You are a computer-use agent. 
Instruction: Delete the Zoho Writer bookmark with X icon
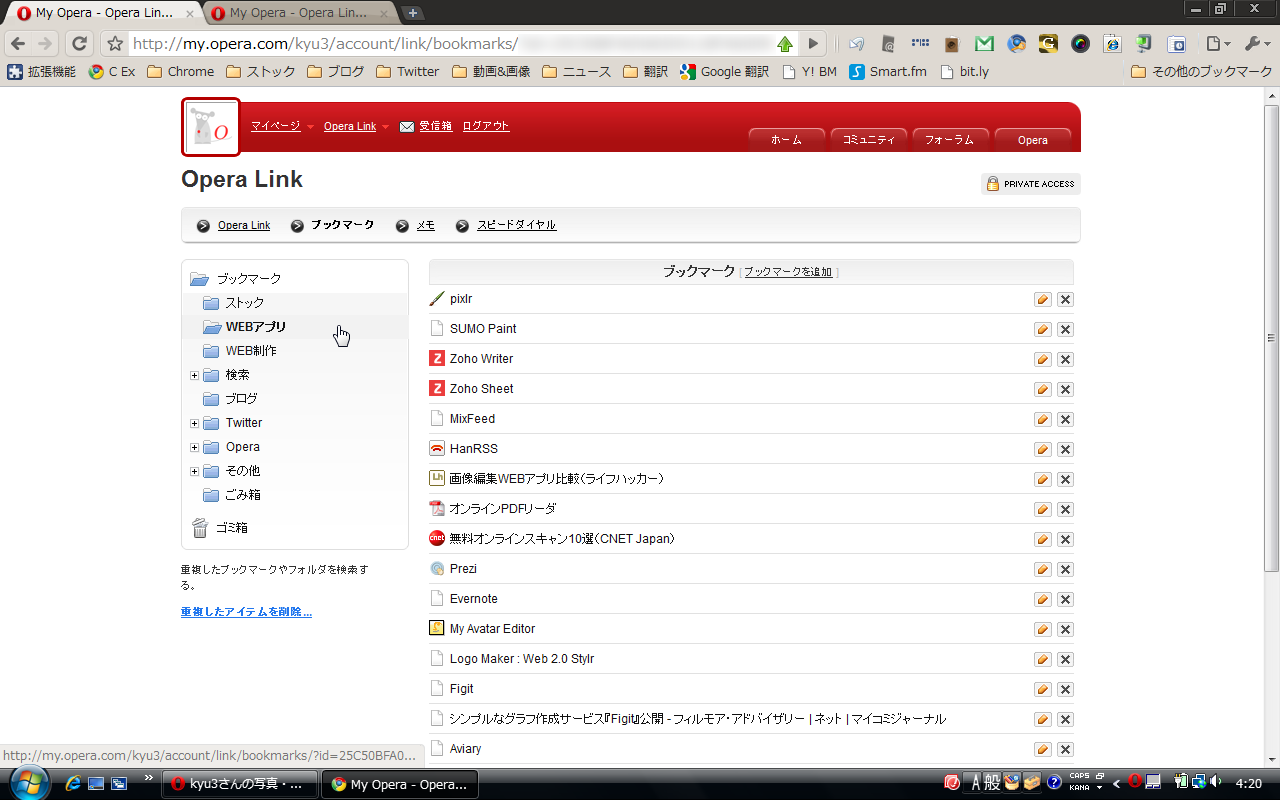[x=1065, y=359]
